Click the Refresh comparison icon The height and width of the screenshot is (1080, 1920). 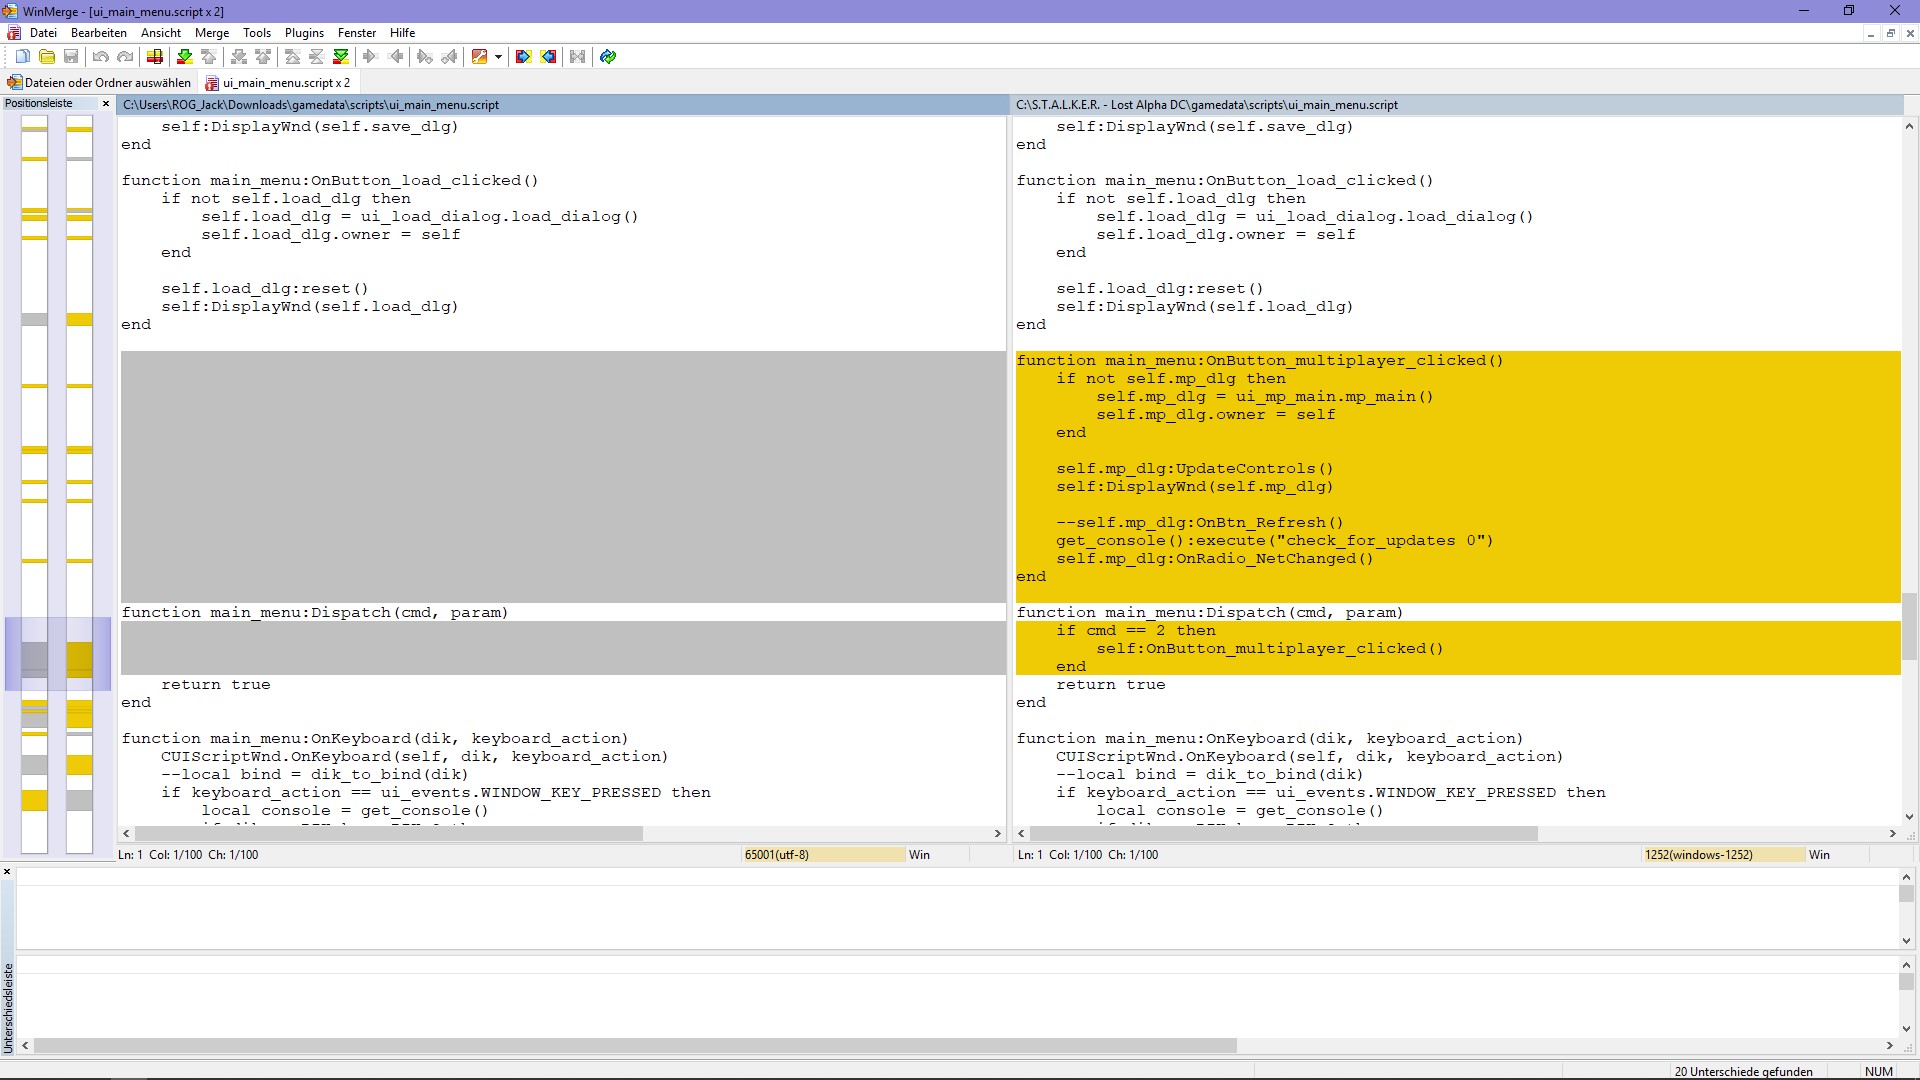click(608, 57)
